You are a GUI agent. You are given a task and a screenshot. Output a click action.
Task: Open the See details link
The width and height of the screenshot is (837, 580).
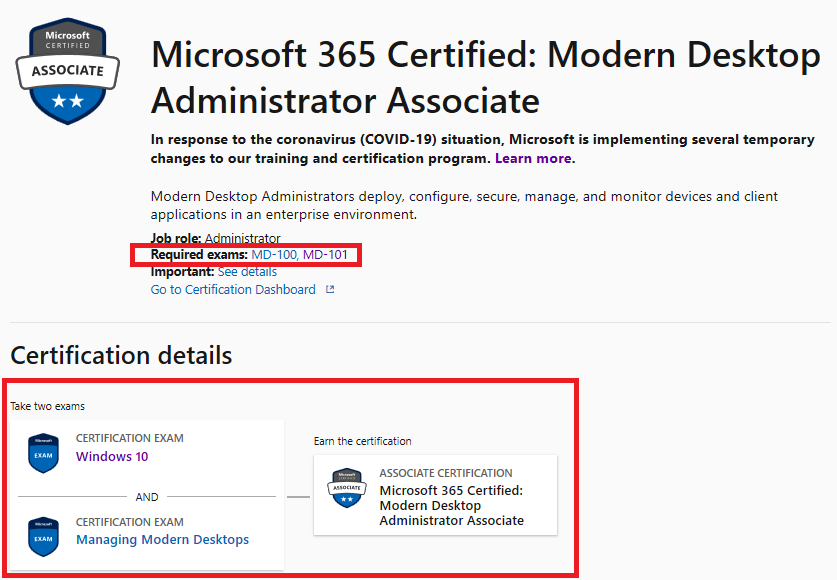[x=247, y=272]
